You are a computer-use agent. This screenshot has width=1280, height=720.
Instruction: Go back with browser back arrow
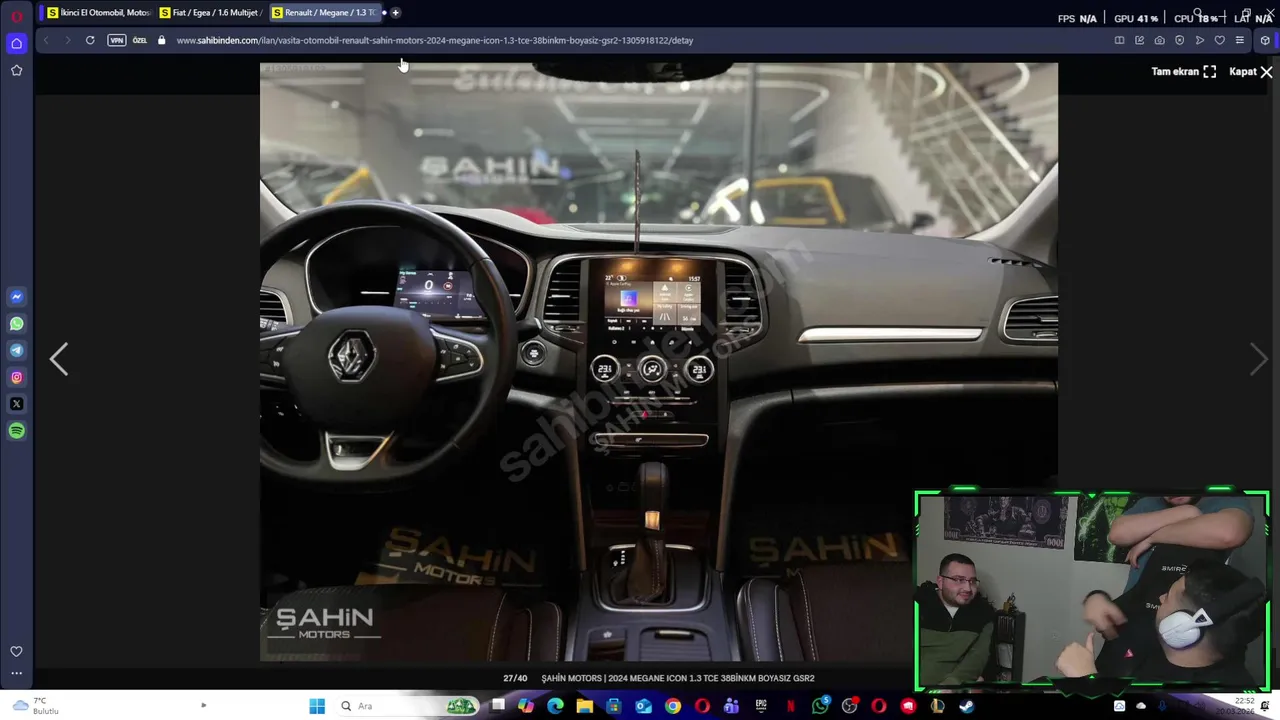pos(46,40)
